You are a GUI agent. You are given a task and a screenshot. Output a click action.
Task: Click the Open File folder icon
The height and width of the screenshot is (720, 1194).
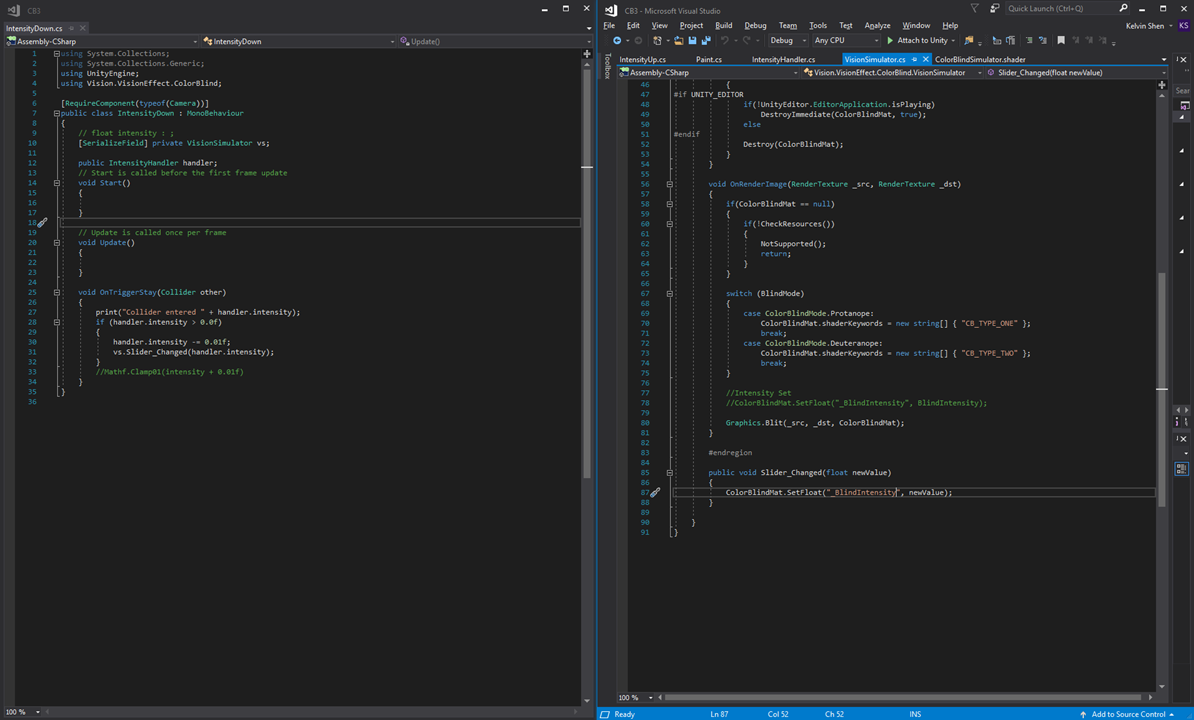(678, 41)
